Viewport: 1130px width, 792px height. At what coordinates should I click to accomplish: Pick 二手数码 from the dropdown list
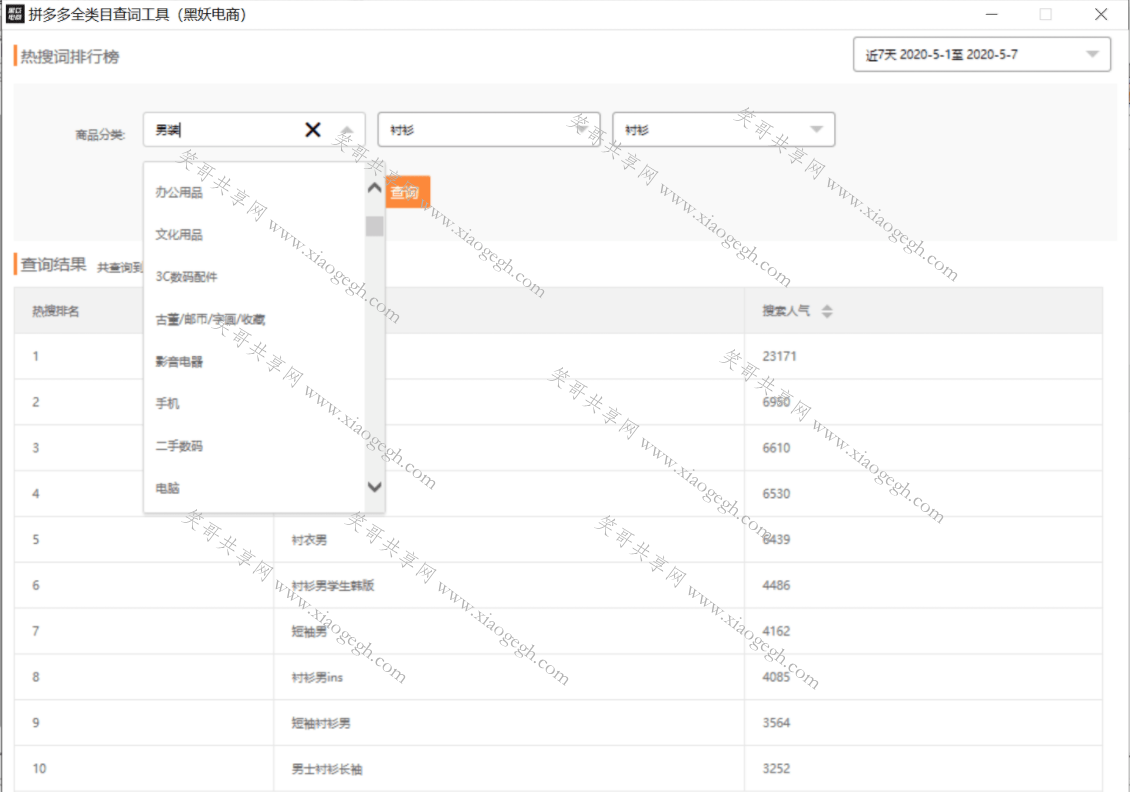179,446
